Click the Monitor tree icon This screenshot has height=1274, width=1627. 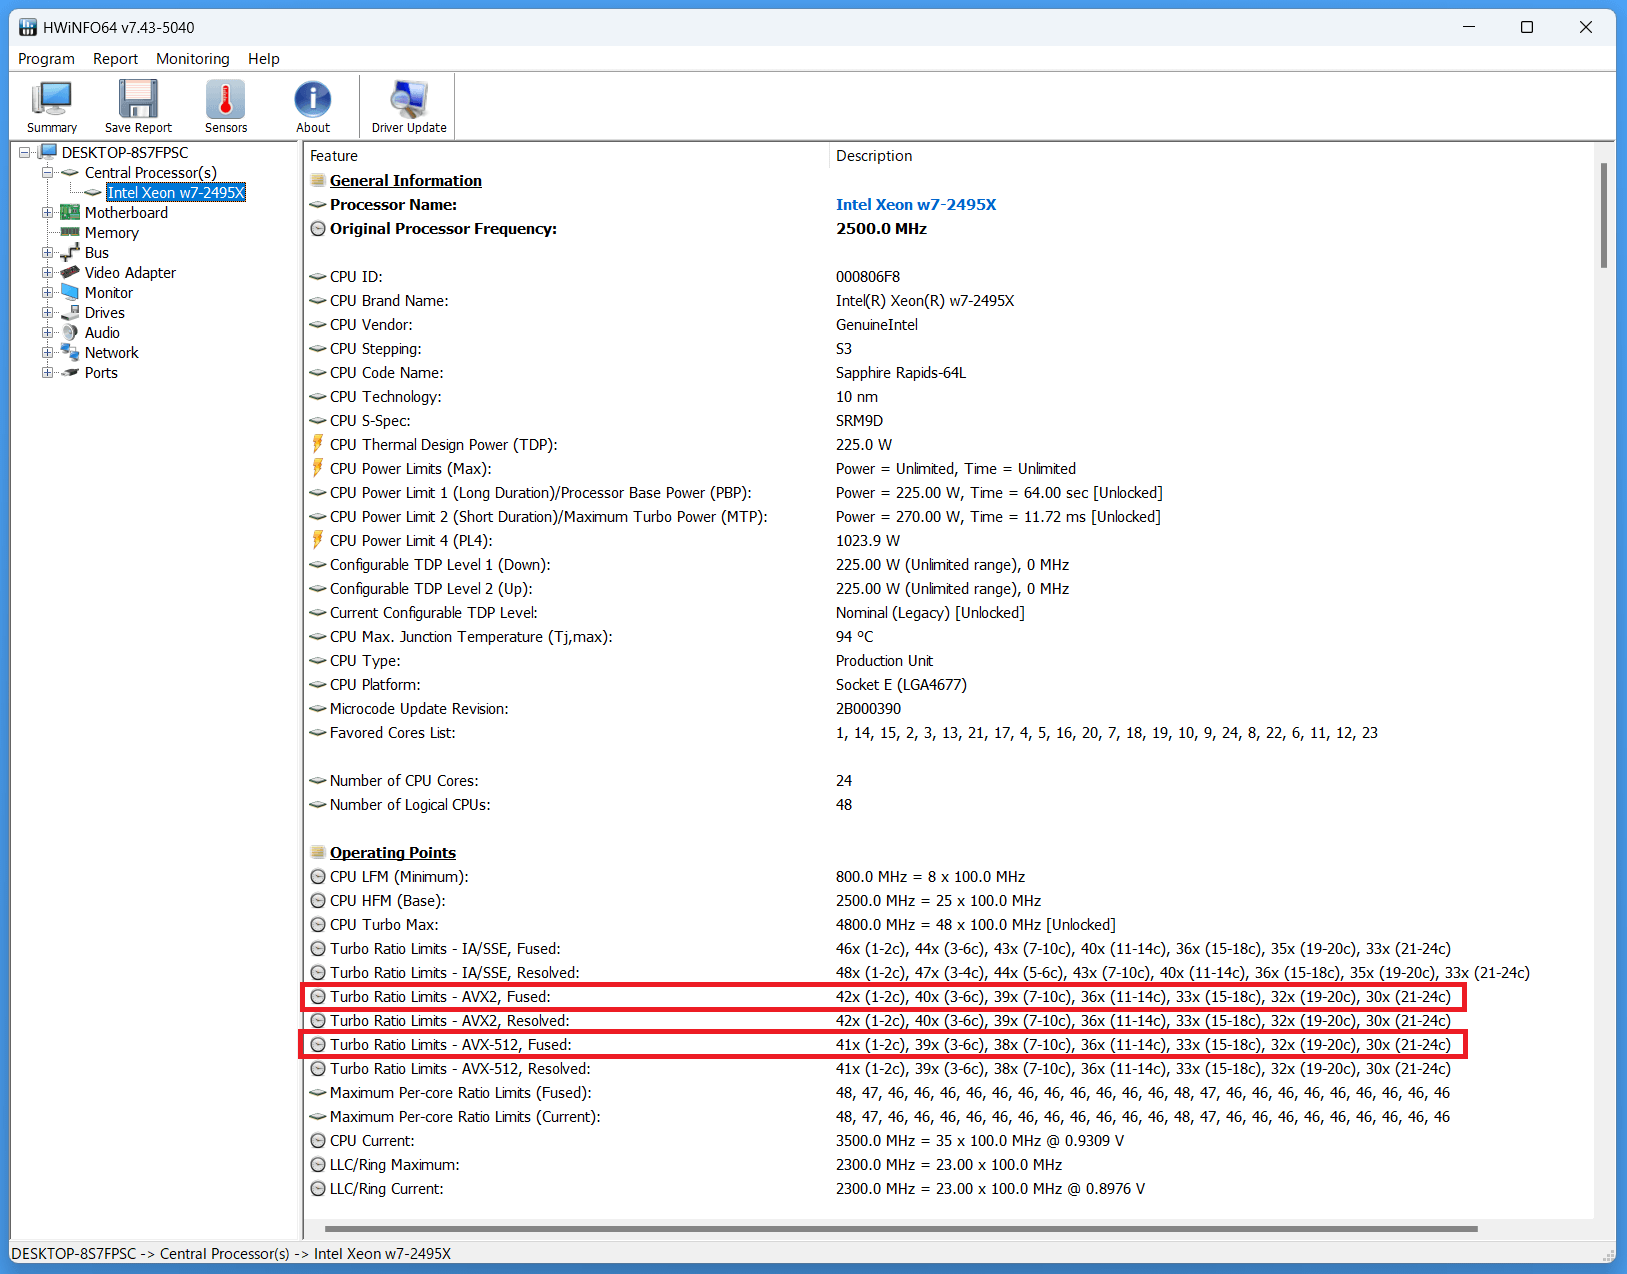point(70,292)
